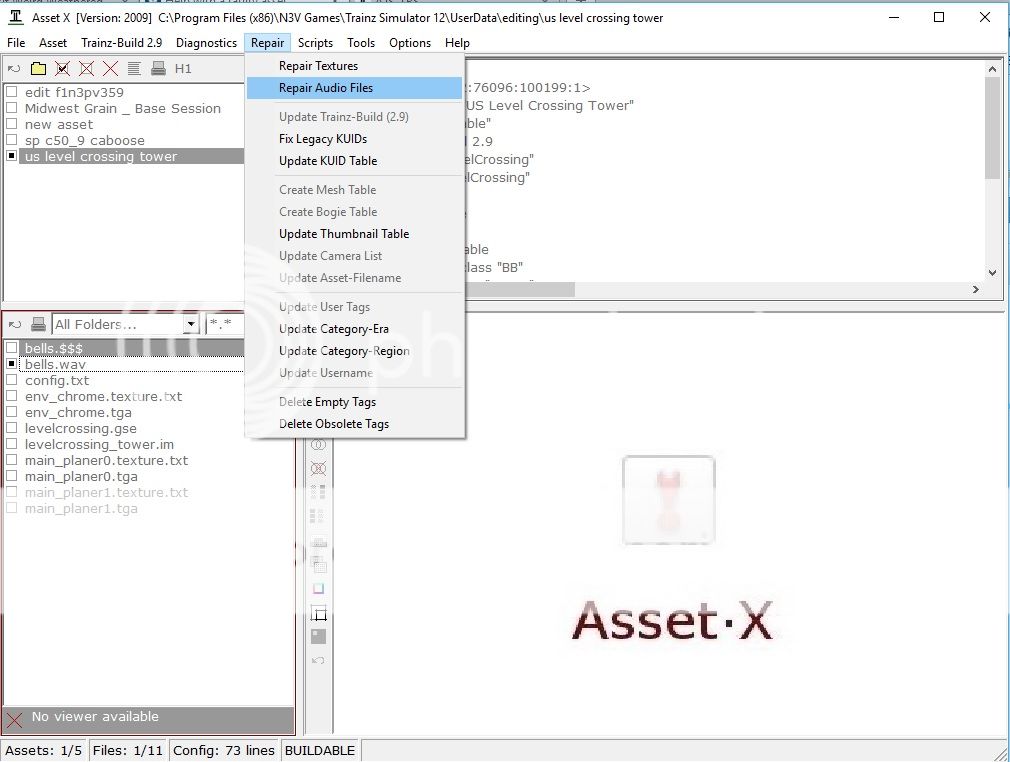Select levelcrossing_tower.im in file list

(99, 444)
